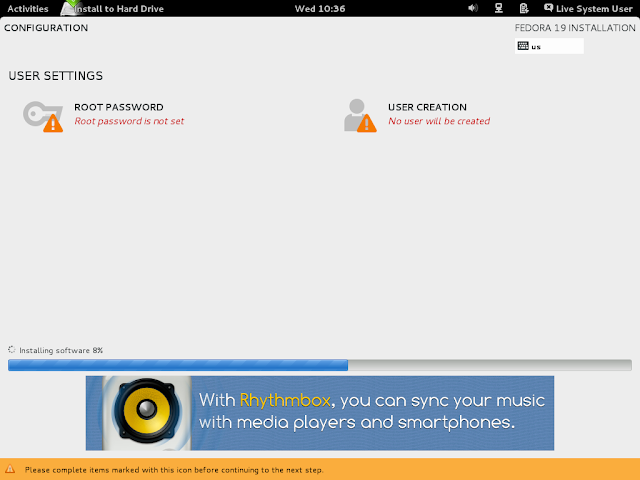Click the warning triangle in the orange bar
640x480 pixels.
click(10, 469)
